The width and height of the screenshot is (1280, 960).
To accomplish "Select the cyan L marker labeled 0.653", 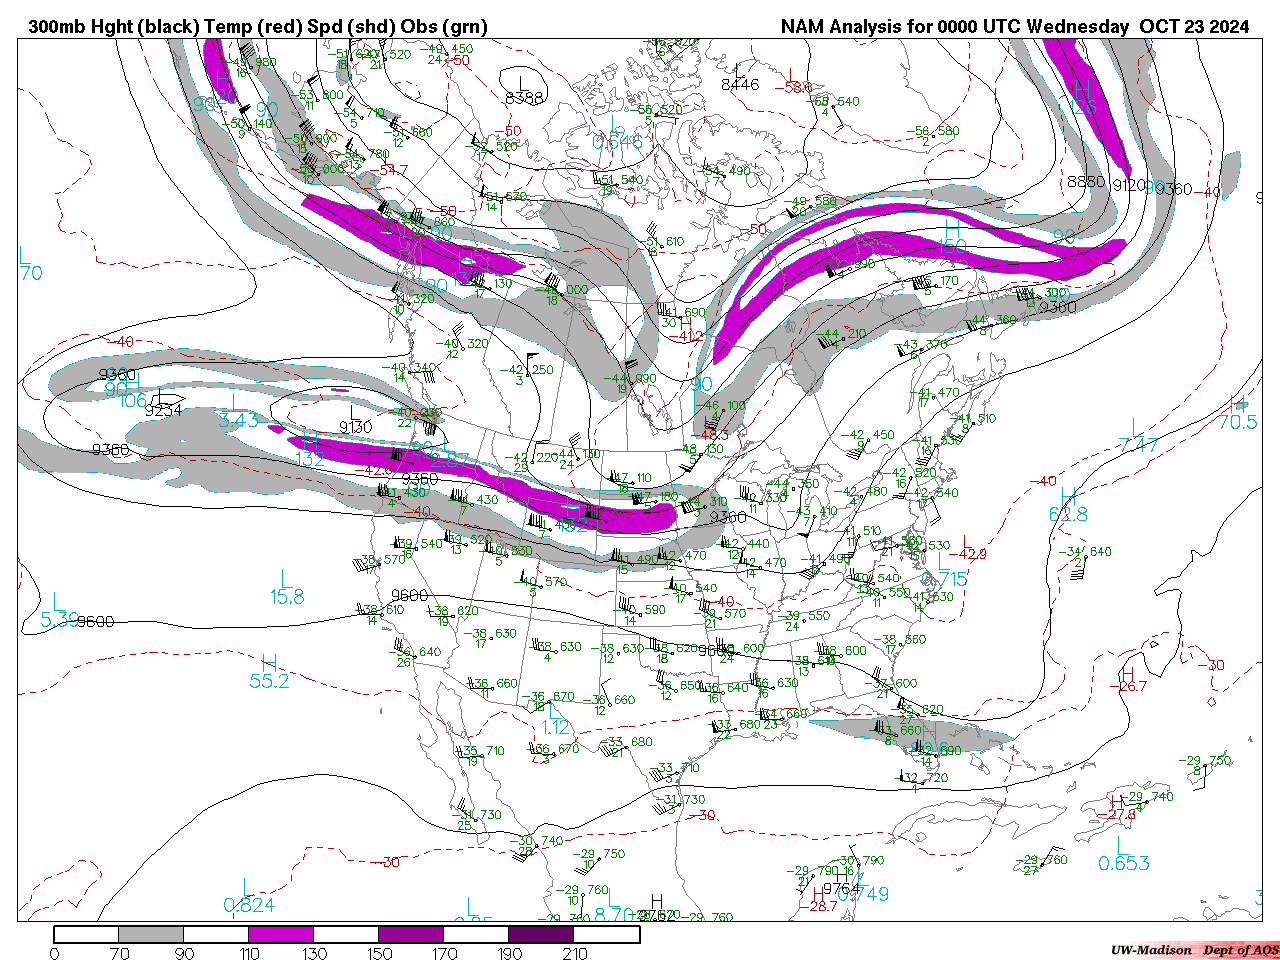I will pos(1122,845).
